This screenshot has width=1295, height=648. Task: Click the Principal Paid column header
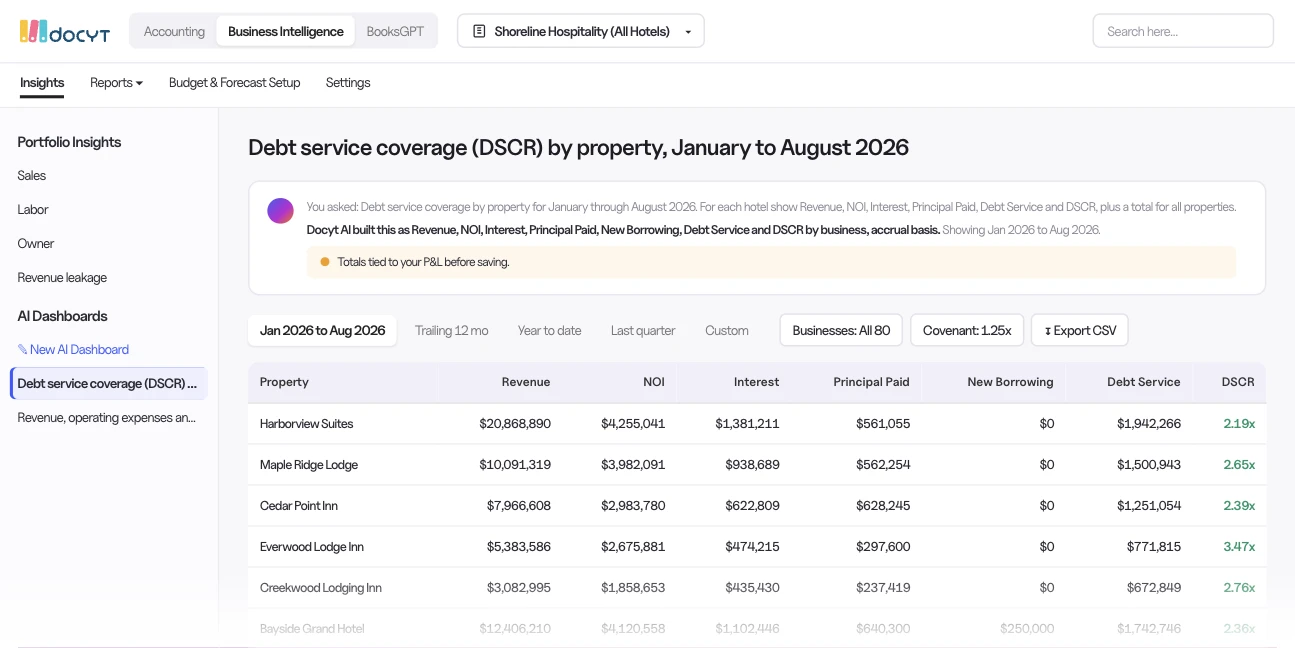click(872, 382)
